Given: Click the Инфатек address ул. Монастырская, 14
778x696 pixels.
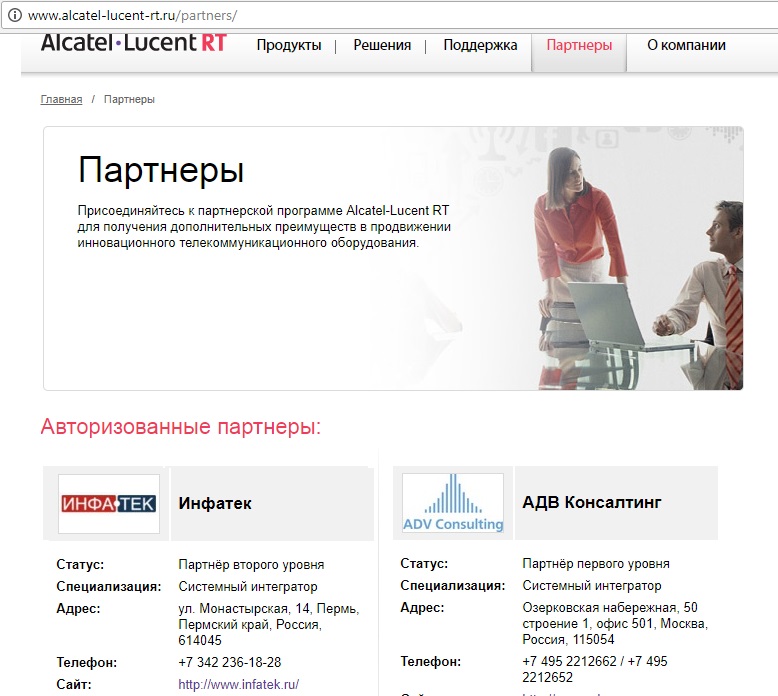Looking at the screenshot, I should click(268, 624).
